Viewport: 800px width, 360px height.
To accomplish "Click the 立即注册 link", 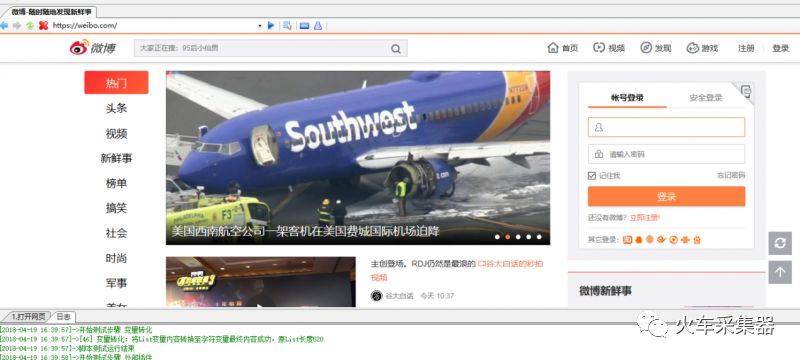I will click(x=644, y=217).
